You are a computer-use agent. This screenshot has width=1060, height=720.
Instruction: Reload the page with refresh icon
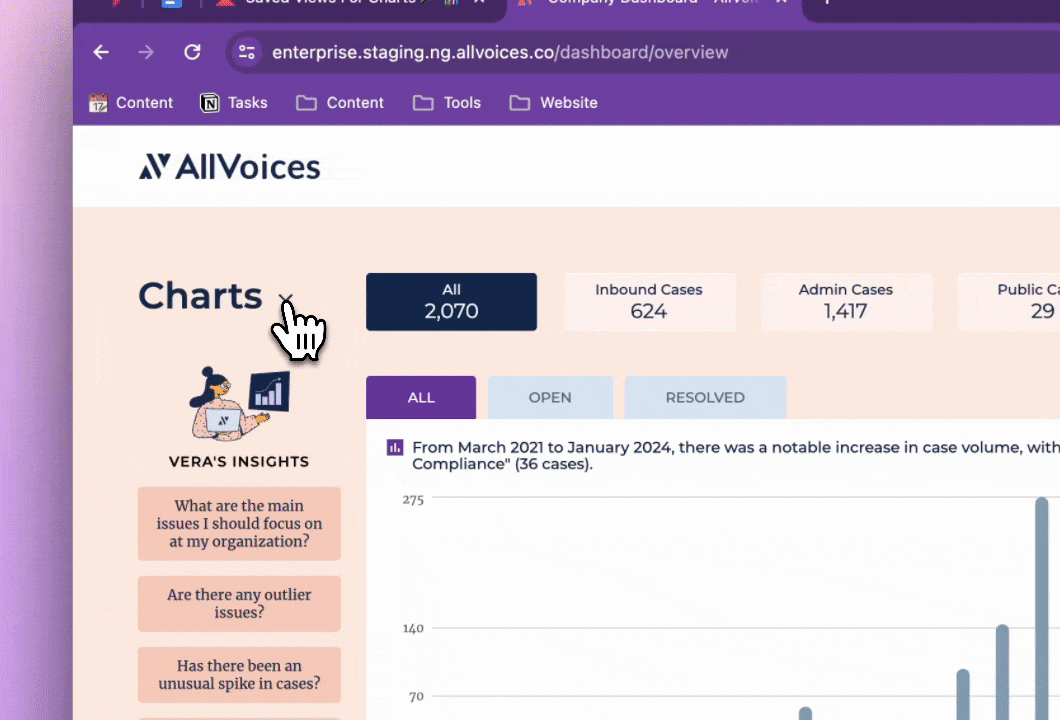(x=193, y=52)
